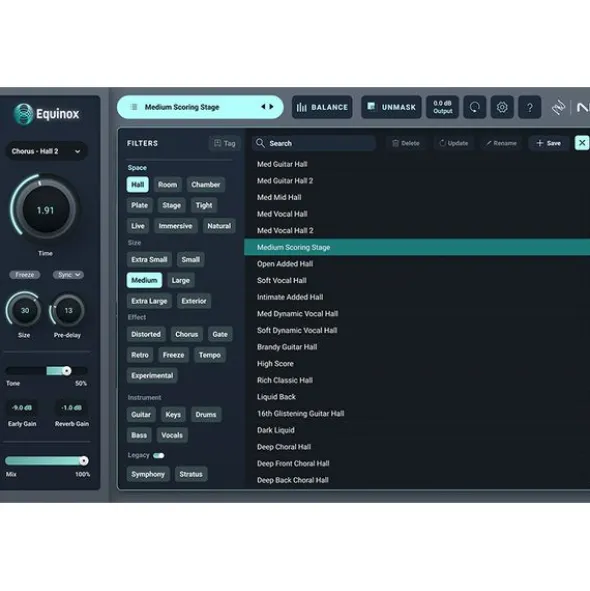This screenshot has width=590, height=591.
Task: Toggle the Immersive space filter
Action: coord(175,226)
